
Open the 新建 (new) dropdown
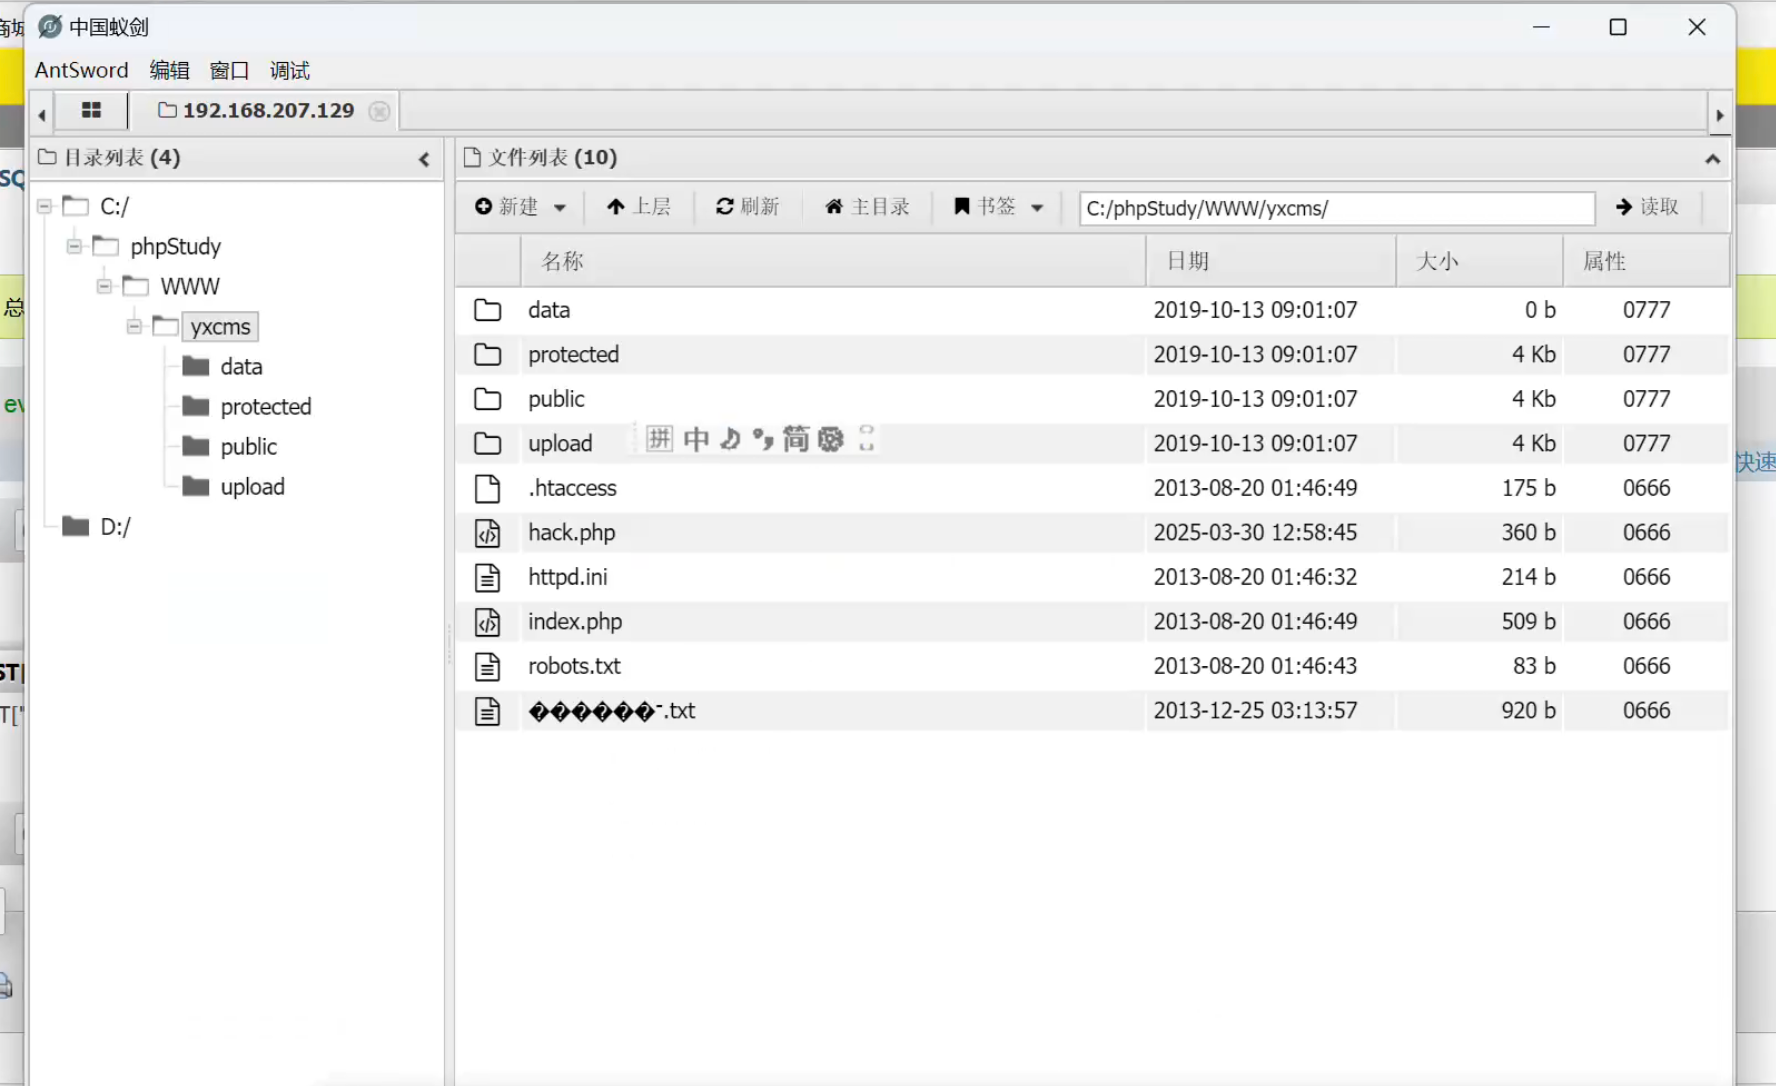(520, 207)
